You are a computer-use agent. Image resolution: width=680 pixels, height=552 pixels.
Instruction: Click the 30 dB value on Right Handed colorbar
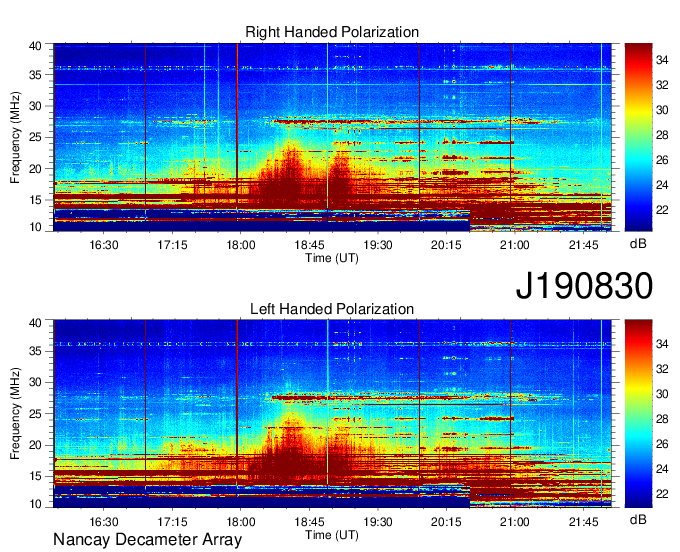[x=662, y=110]
